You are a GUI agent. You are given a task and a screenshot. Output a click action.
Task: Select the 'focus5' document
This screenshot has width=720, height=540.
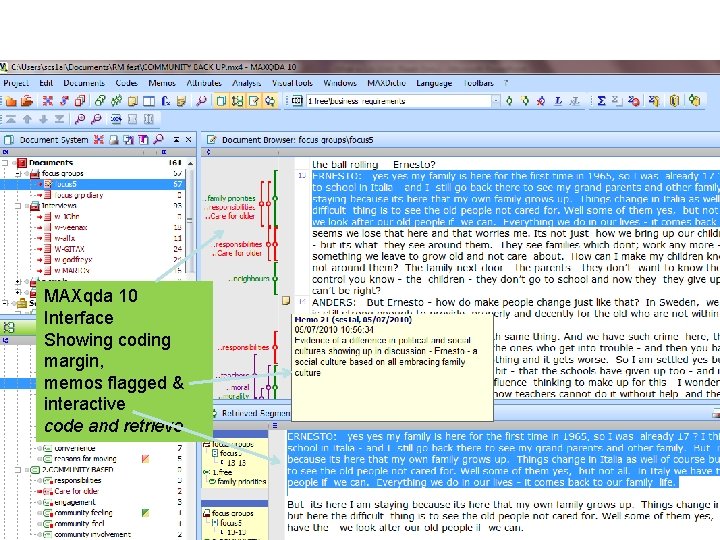click(66, 184)
